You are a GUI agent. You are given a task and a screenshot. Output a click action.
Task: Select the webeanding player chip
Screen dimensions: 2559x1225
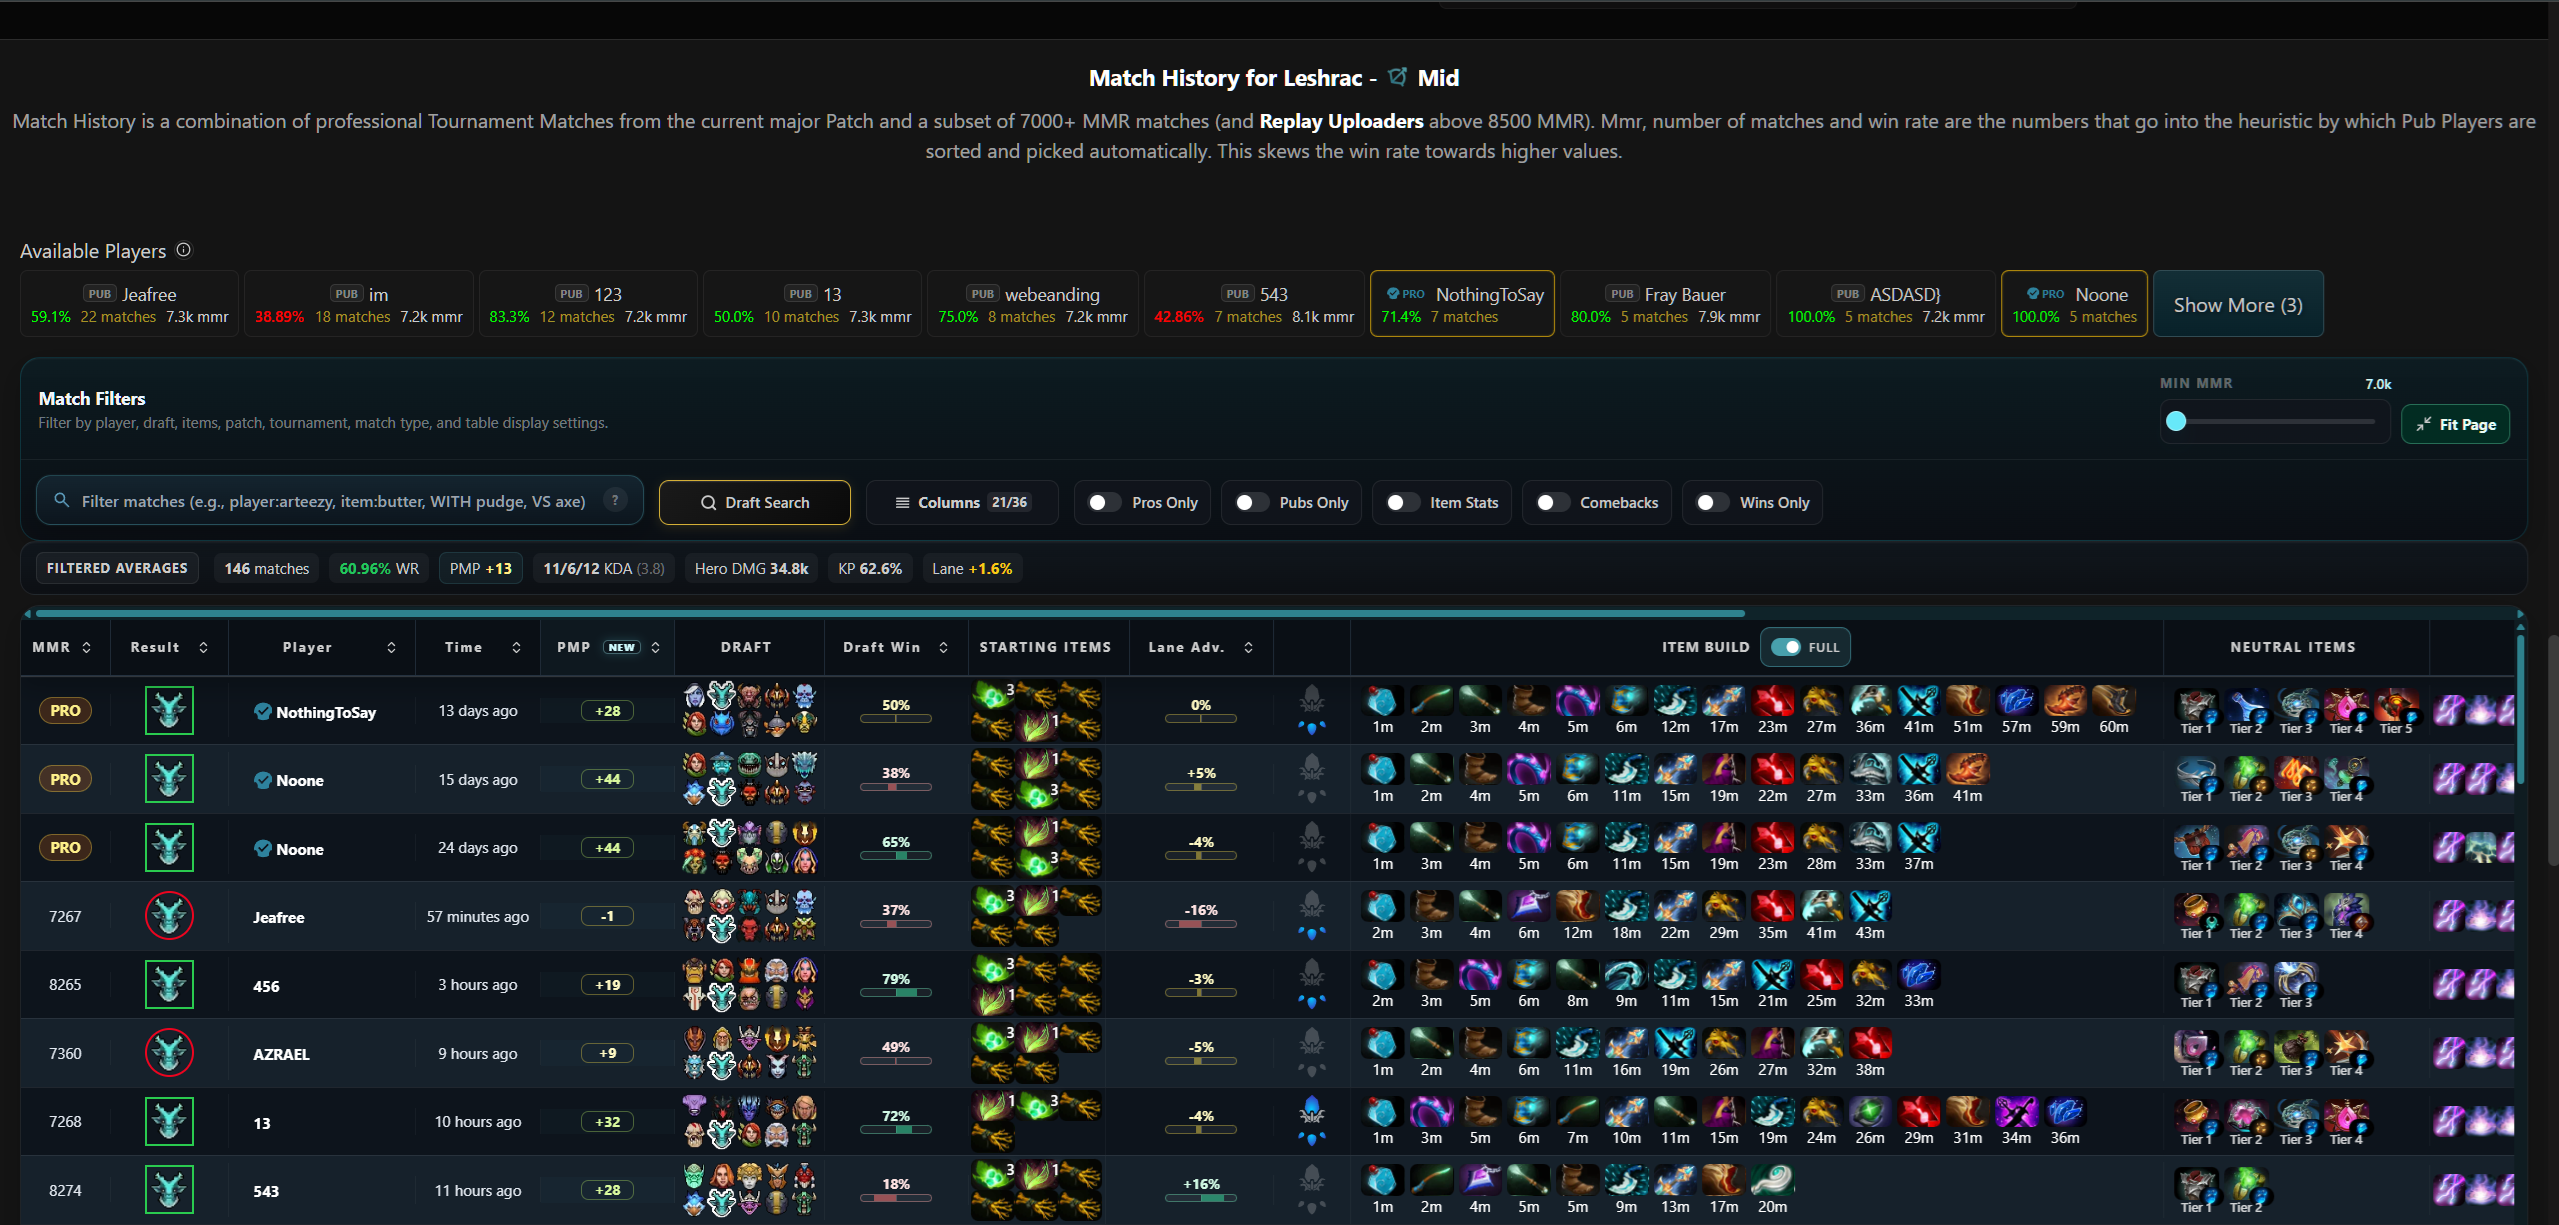pyautogui.click(x=1032, y=304)
